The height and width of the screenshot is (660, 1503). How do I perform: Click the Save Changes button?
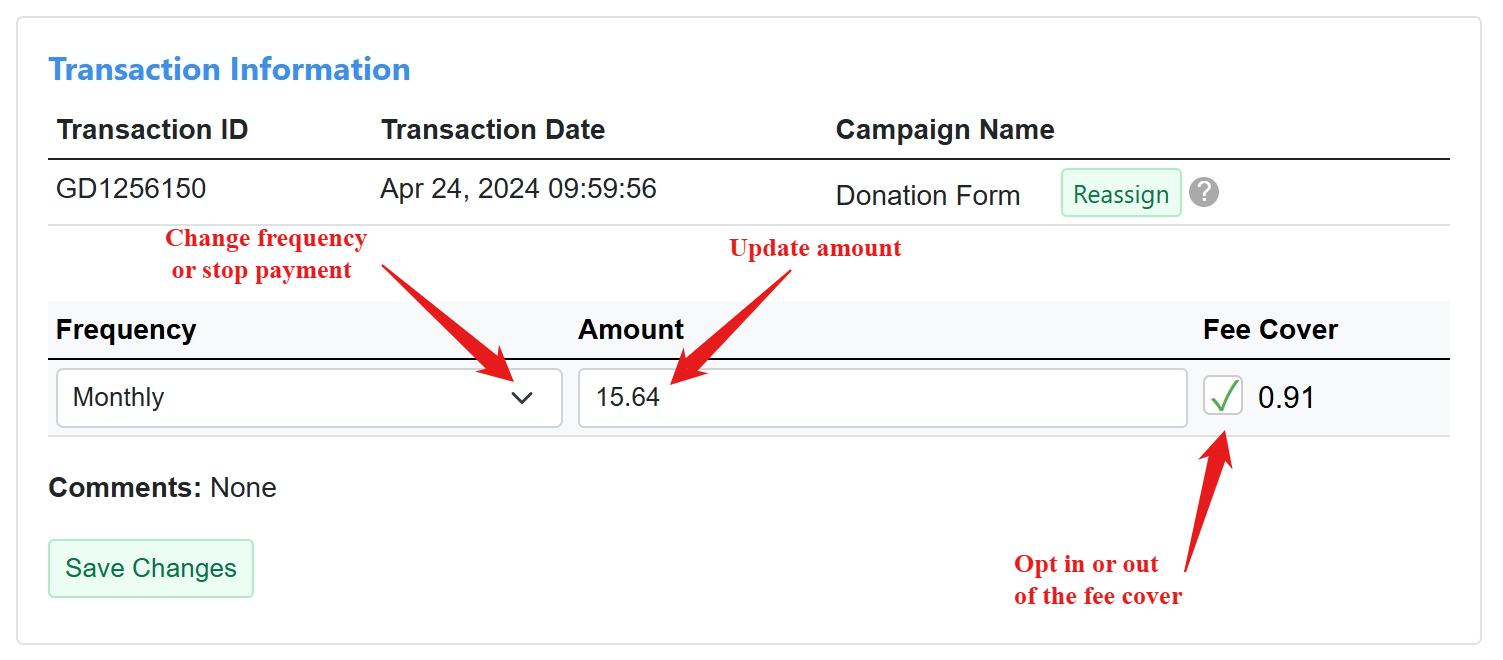coord(151,568)
